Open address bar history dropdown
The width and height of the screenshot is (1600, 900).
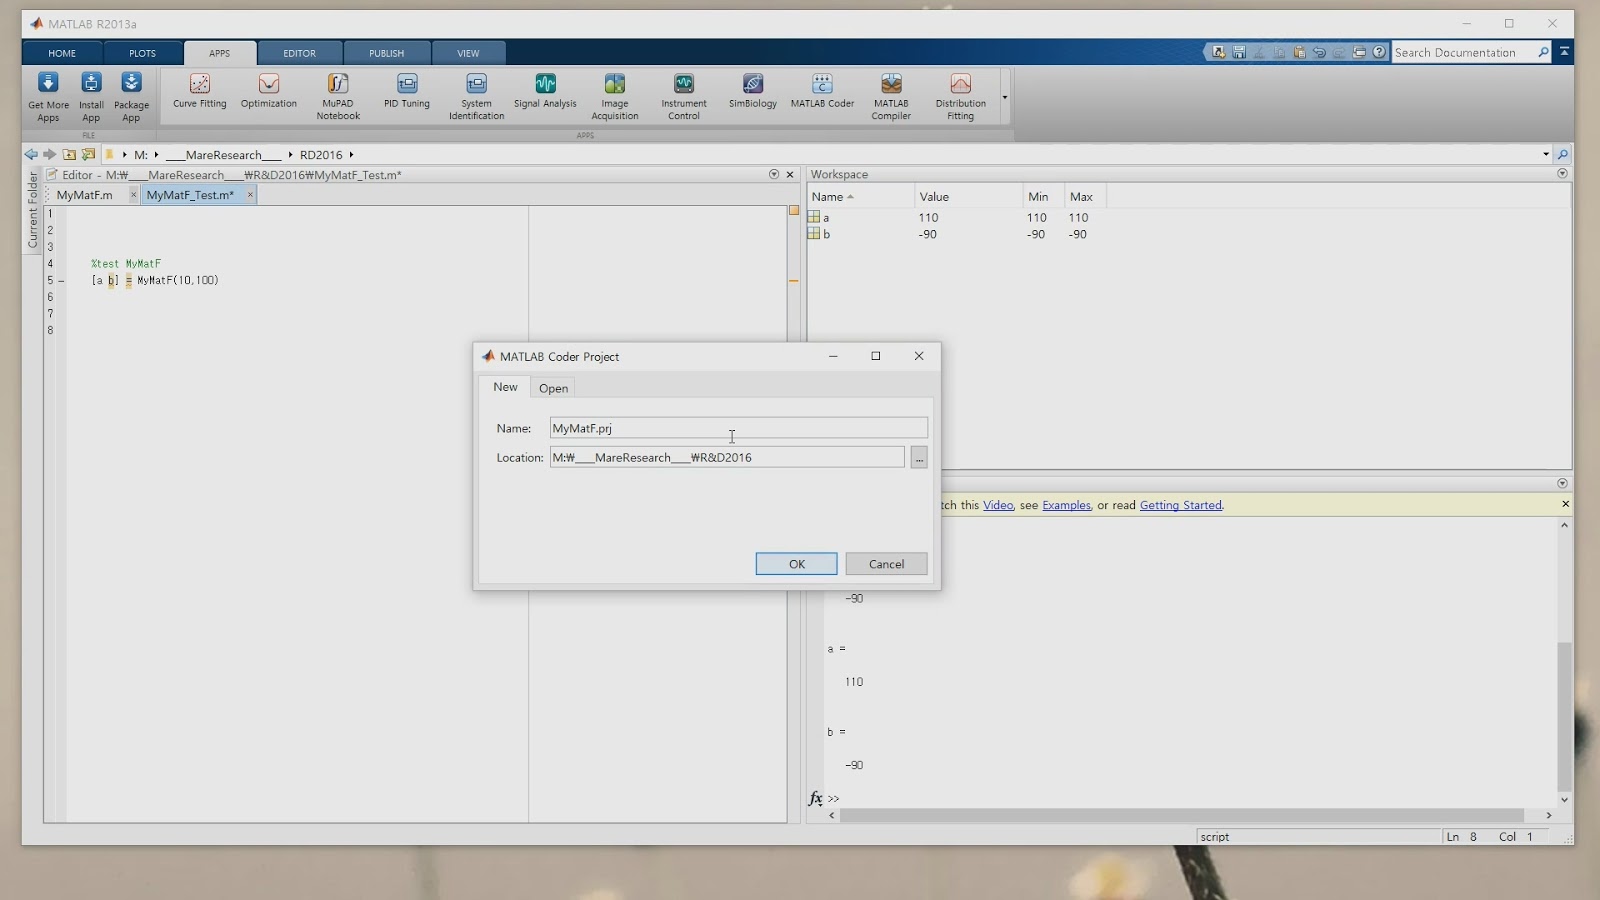(1545, 154)
